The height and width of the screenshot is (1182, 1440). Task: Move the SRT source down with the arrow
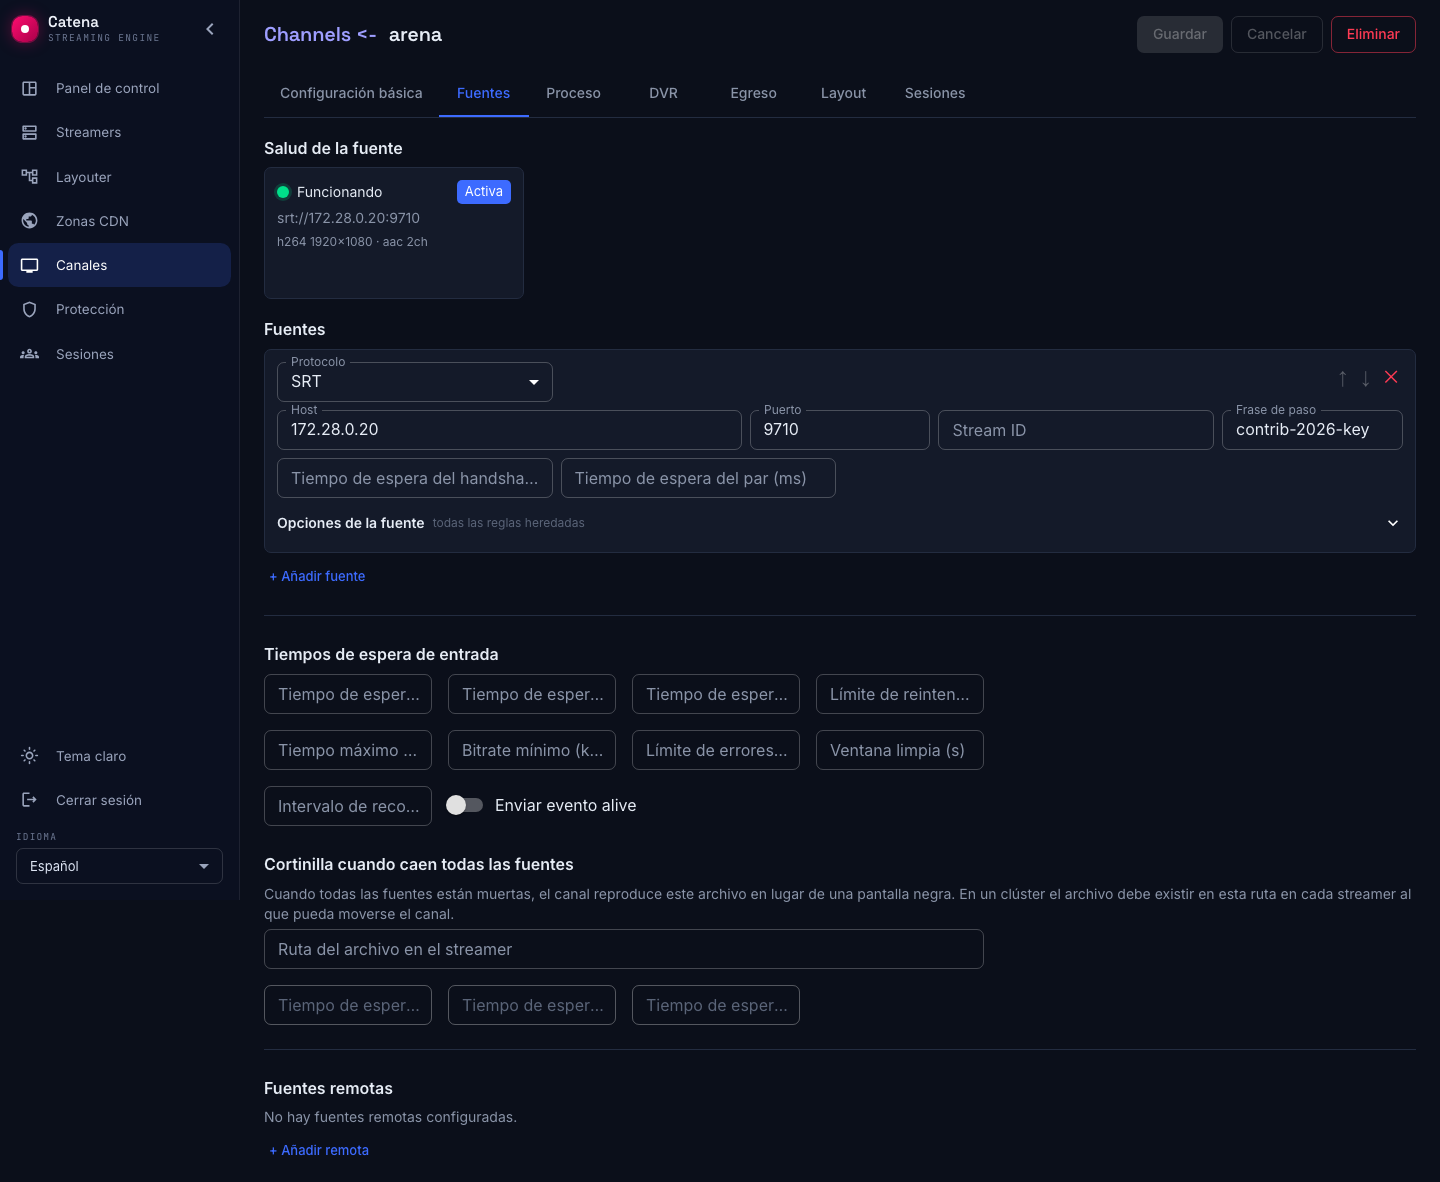pos(1366,378)
